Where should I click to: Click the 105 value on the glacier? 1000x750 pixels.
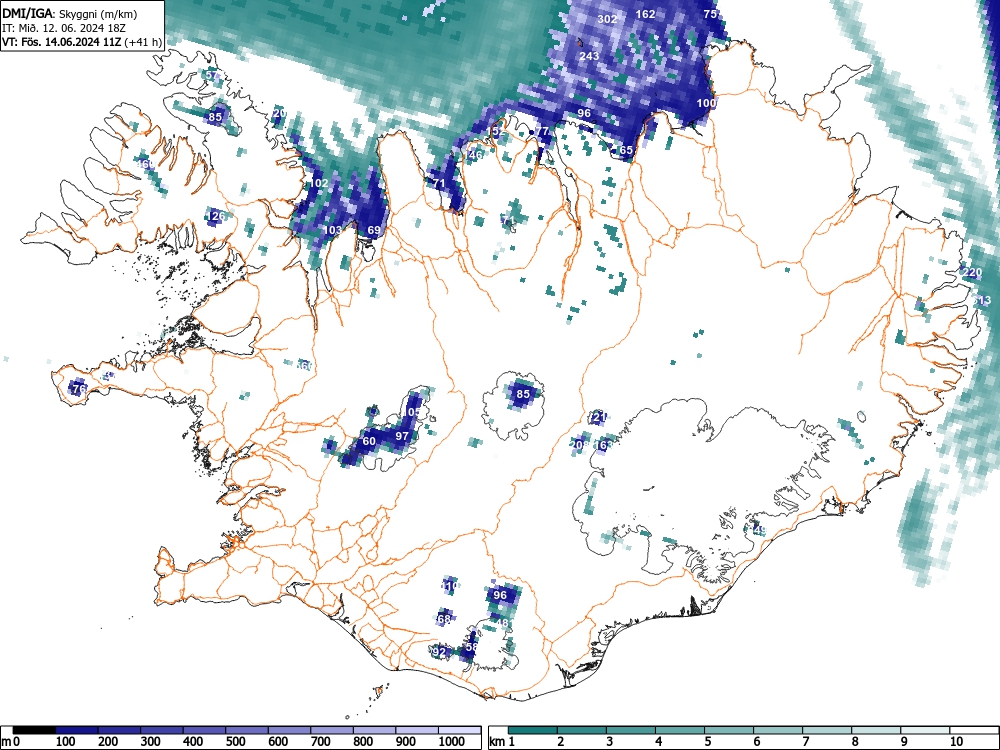pyautogui.click(x=412, y=412)
